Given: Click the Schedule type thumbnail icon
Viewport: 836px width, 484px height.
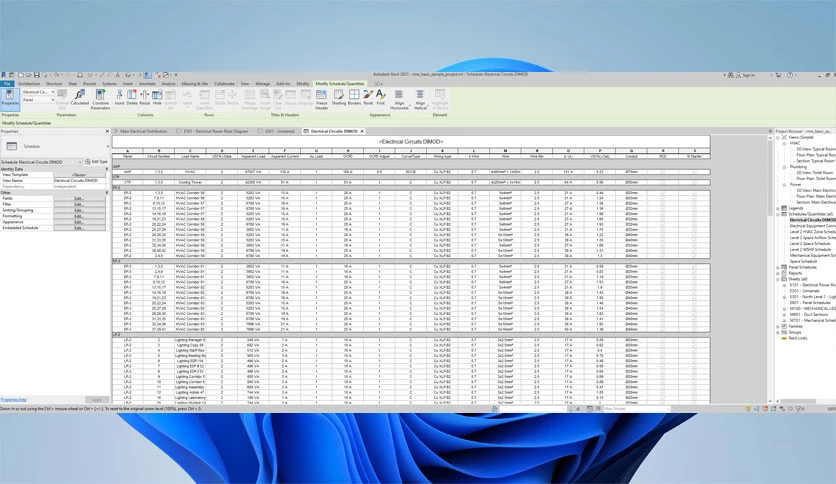Looking at the screenshot, I should pos(12,146).
